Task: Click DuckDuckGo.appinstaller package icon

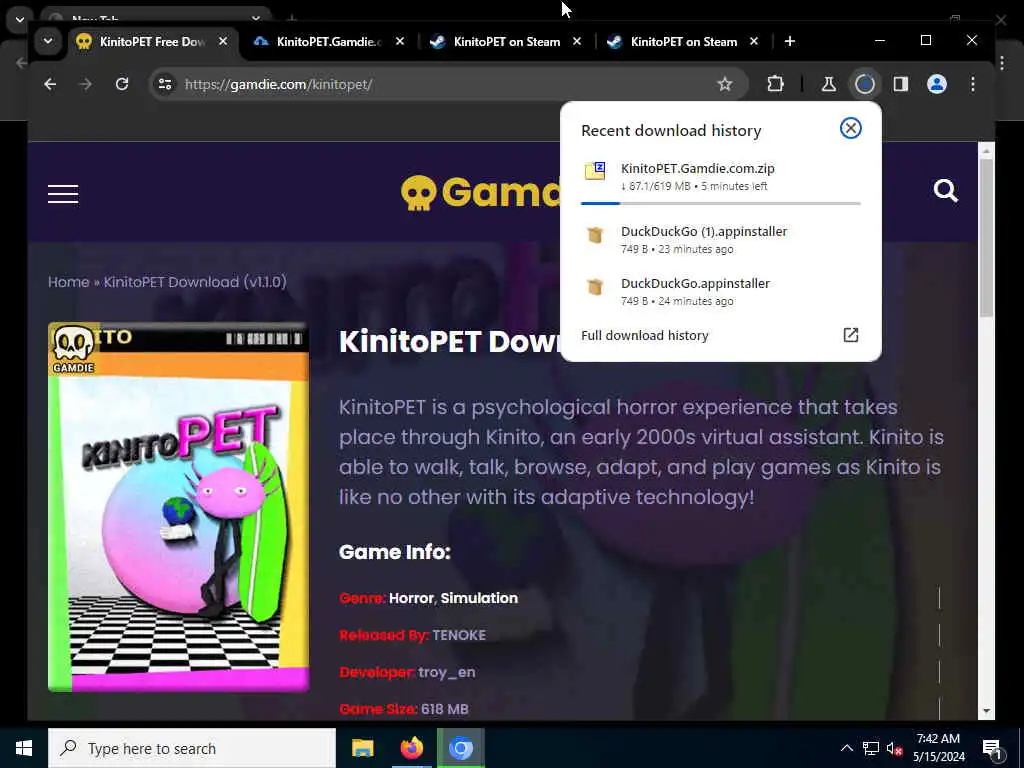Action: pyautogui.click(x=595, y=286)
